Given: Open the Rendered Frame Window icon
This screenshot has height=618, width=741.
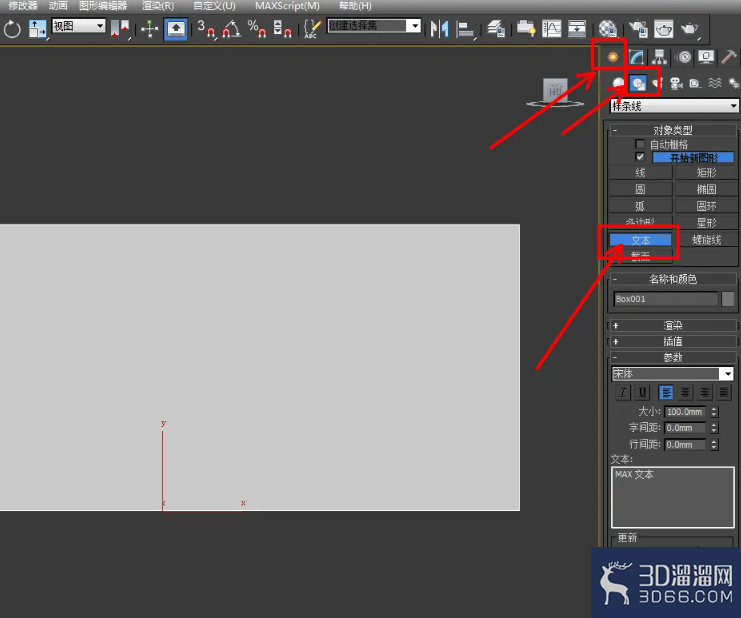Looking at the screenshot, I should [x=663, y=29].
